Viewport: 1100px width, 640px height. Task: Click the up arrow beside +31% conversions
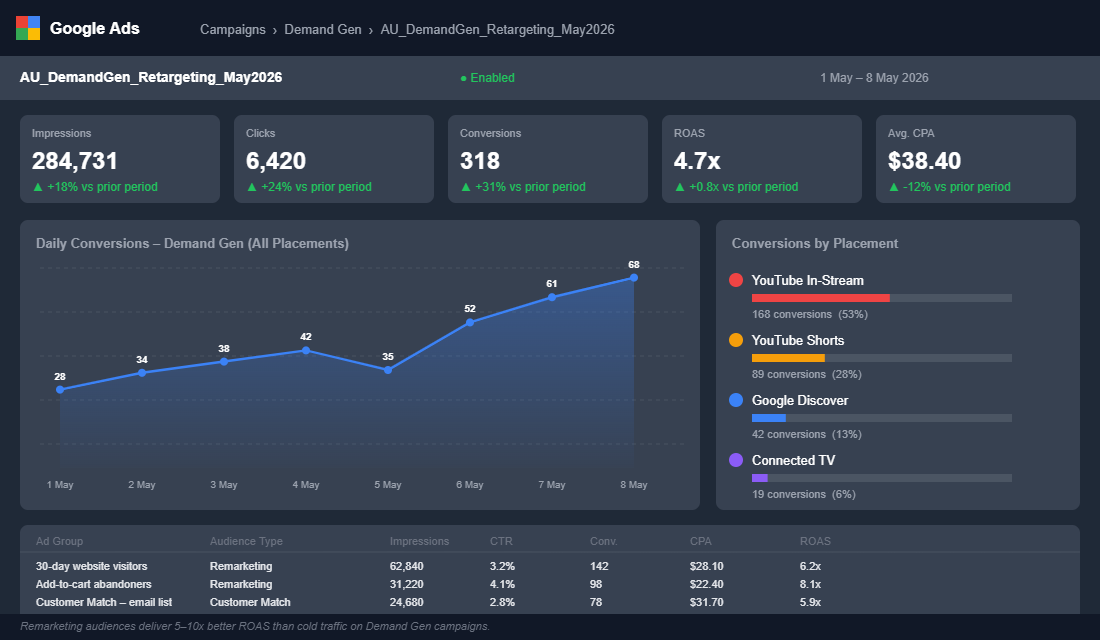click(466, 187)
